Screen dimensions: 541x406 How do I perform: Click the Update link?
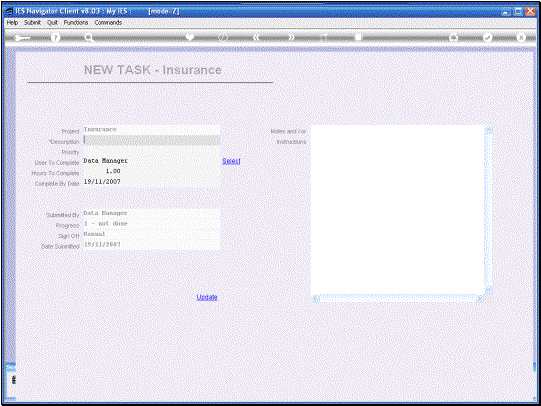tap(207, 297)
